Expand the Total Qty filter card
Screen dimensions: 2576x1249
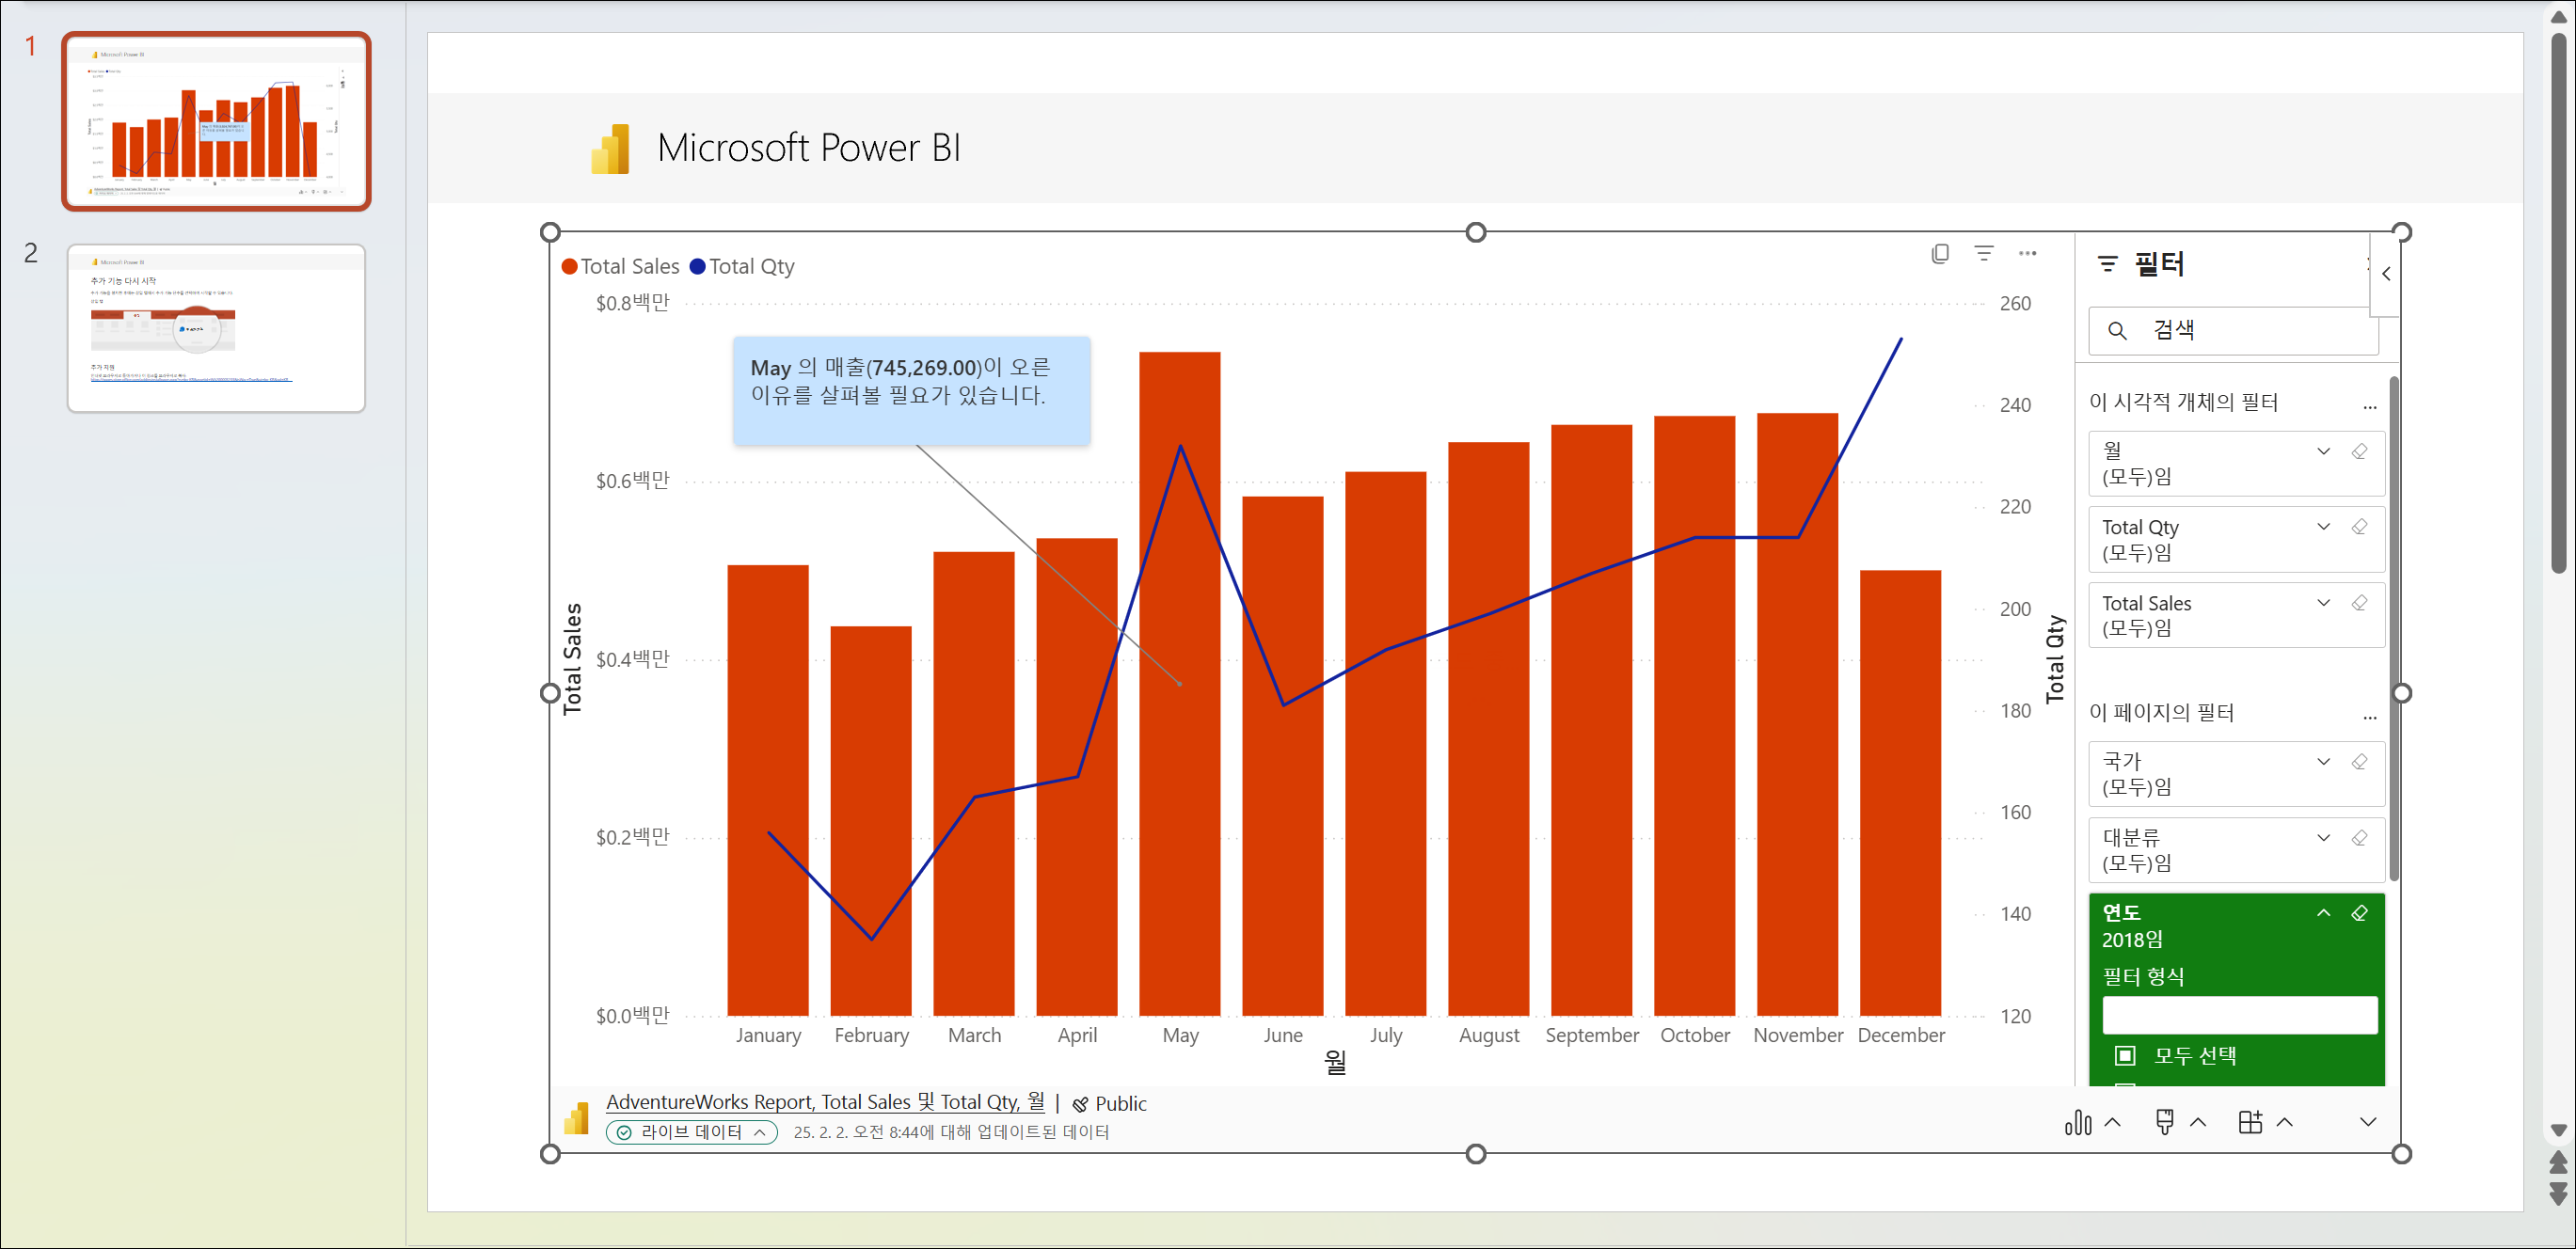[2323, 527]
